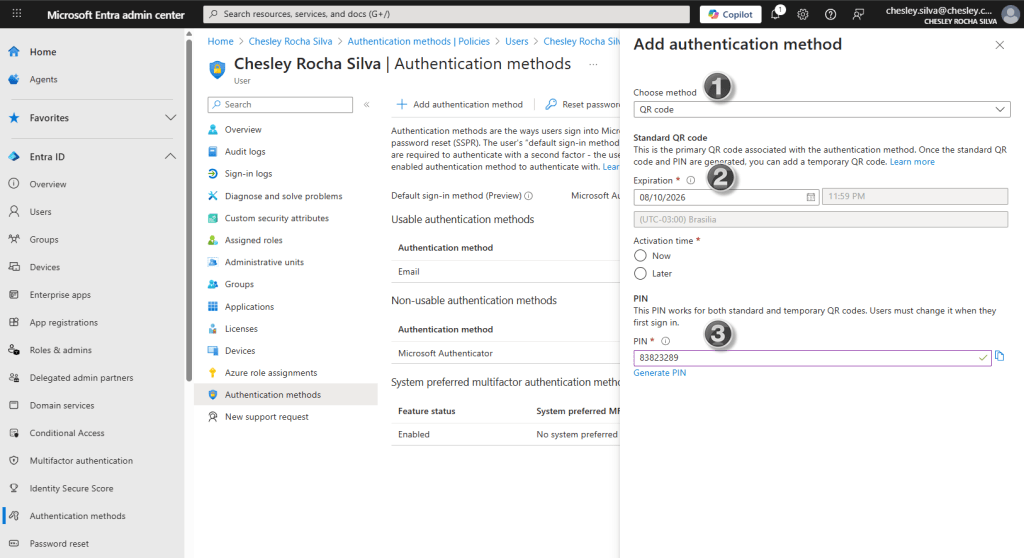Select the Now activation time option
This screenshot has height=558, width=1024.
pos(641,256)
